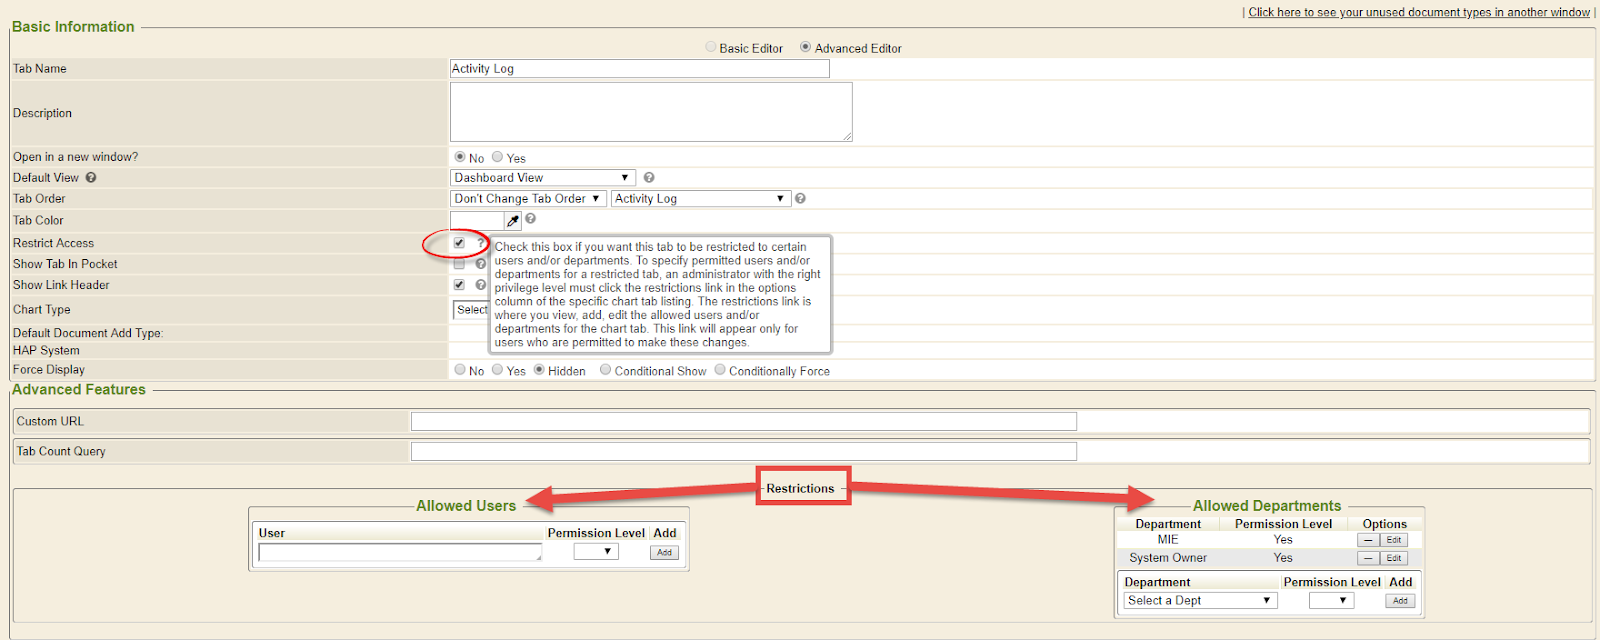Select Conditional Show for Force Display
Screen dimensions: 1600x640
(606, 370)
